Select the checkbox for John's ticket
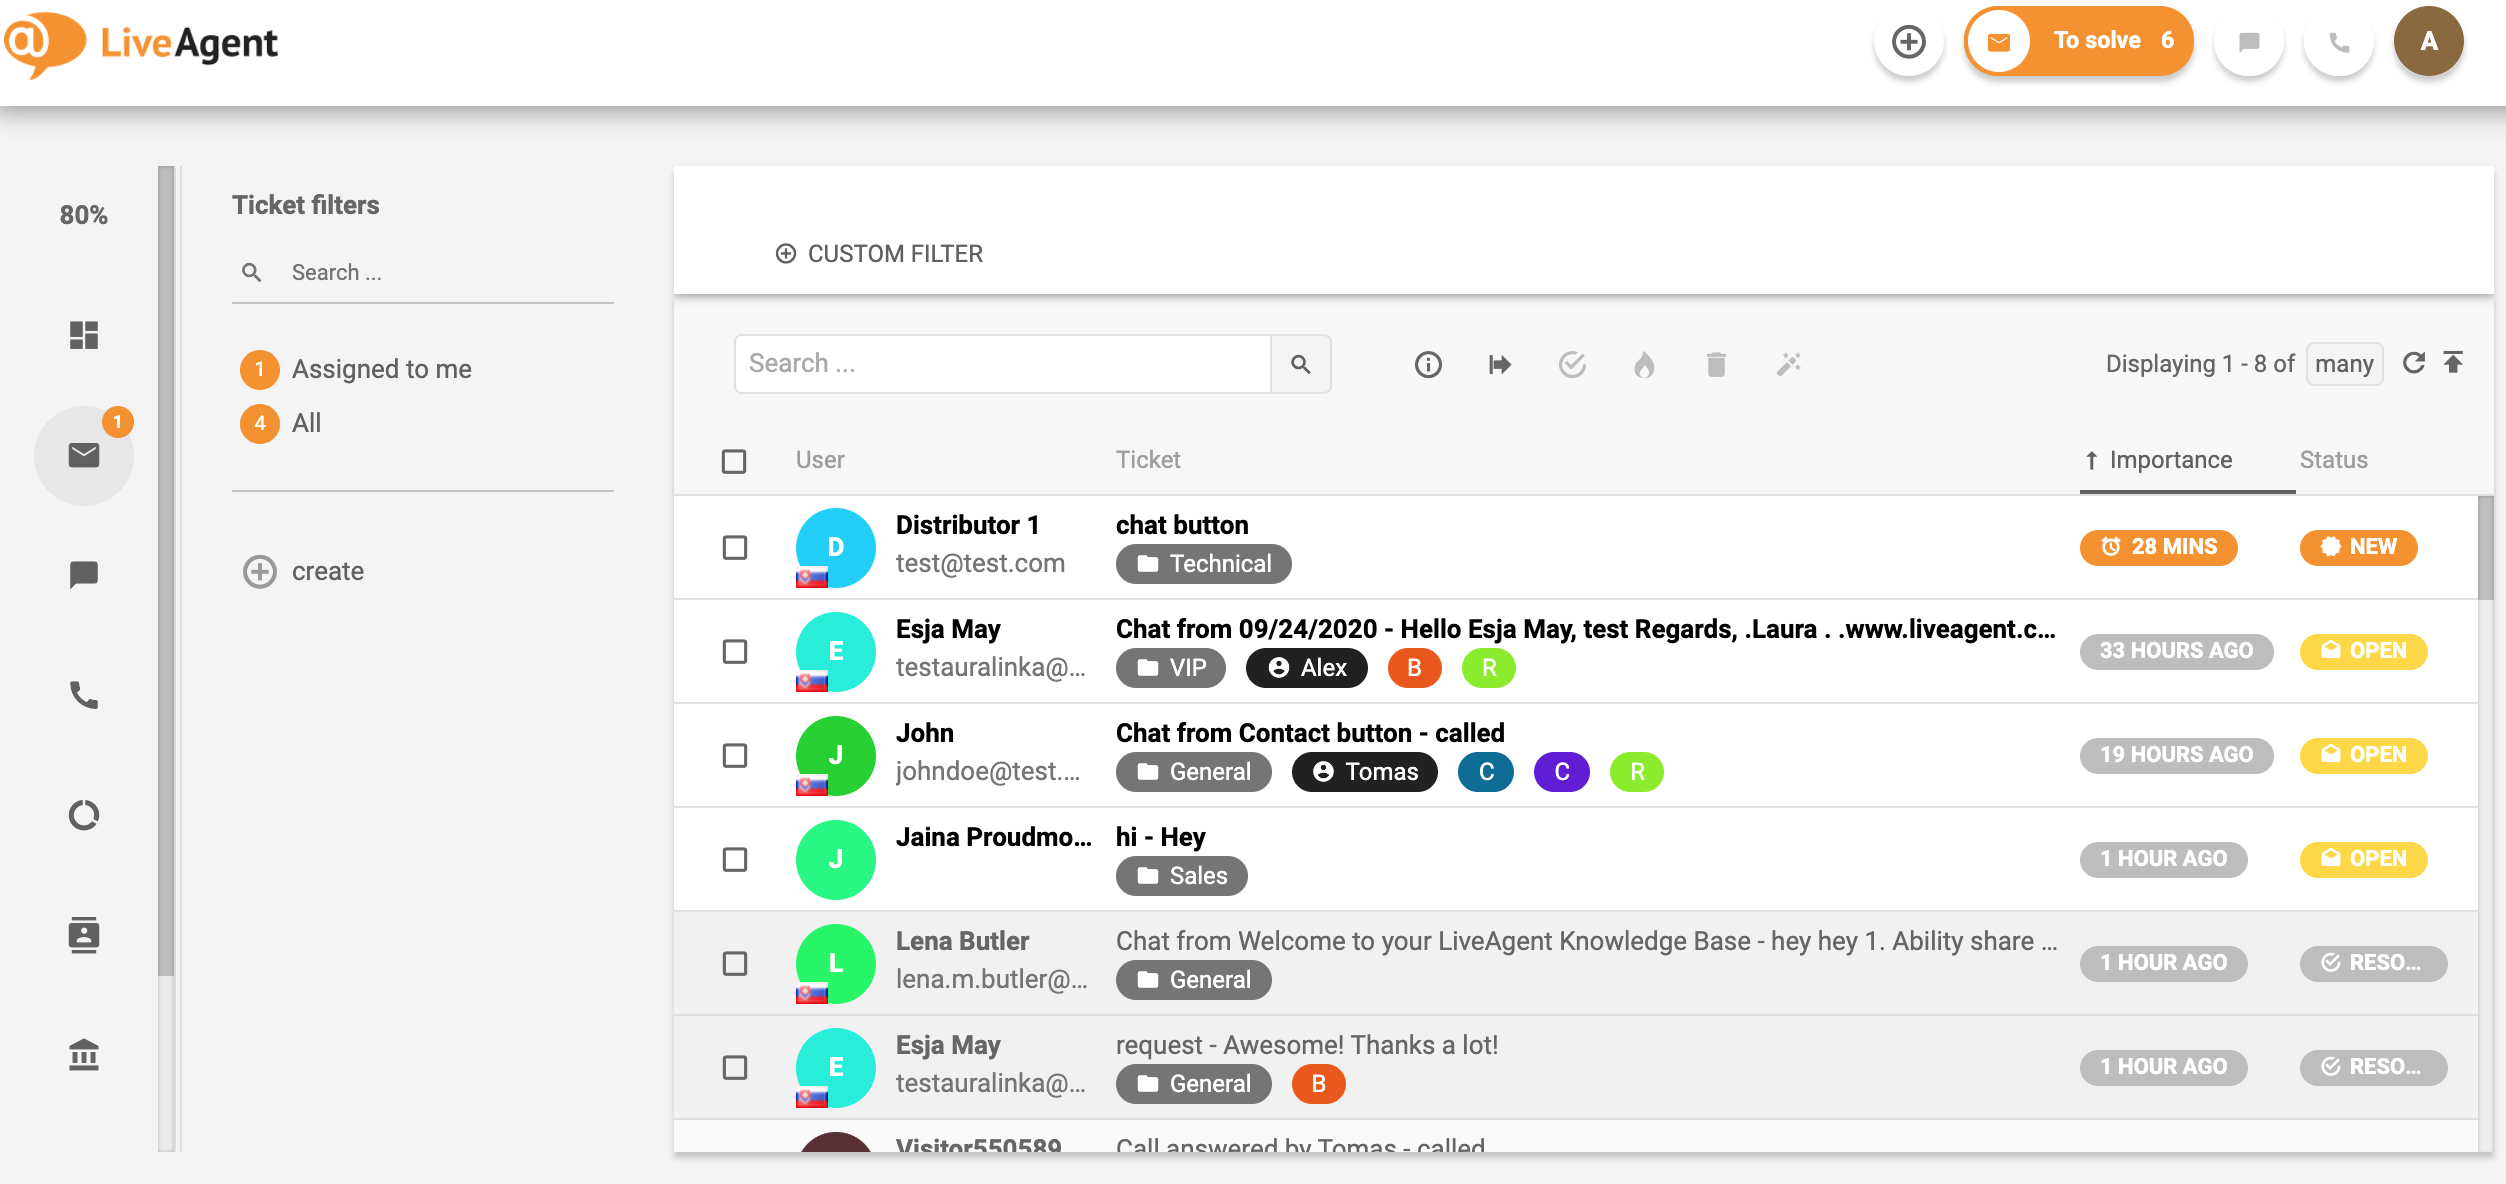The image size is (2506, 1184). point(736,755)
